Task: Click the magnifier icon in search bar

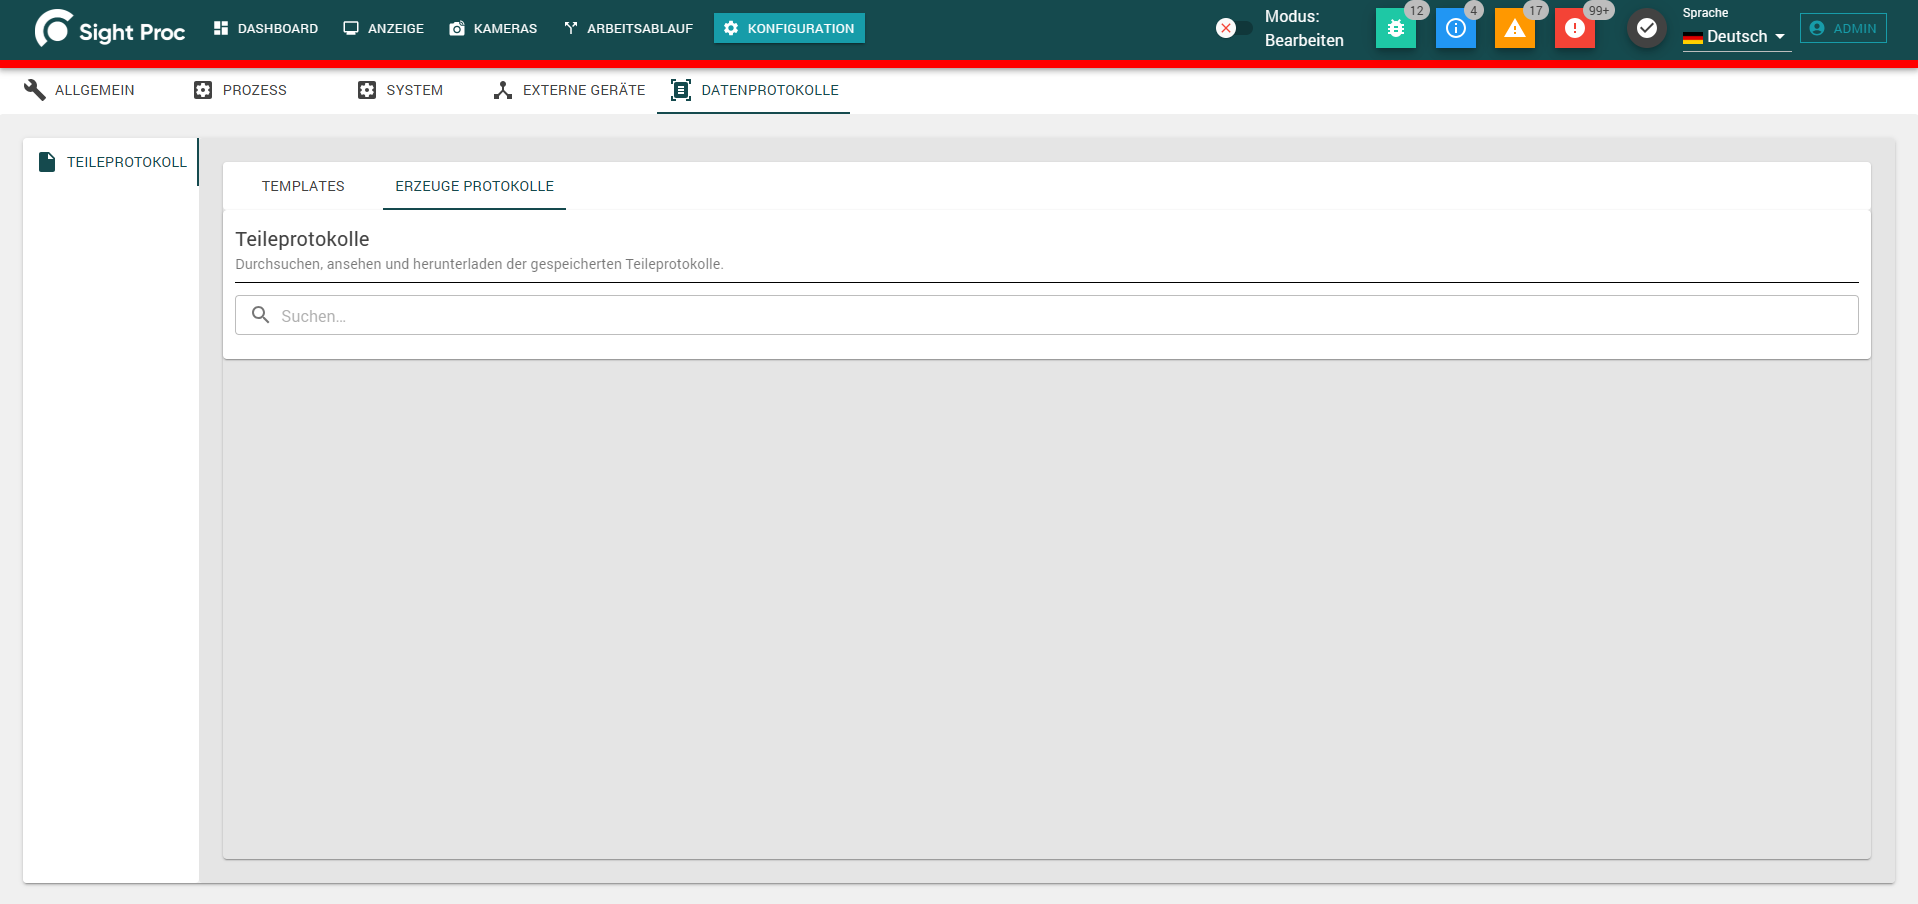Action: 261,315
